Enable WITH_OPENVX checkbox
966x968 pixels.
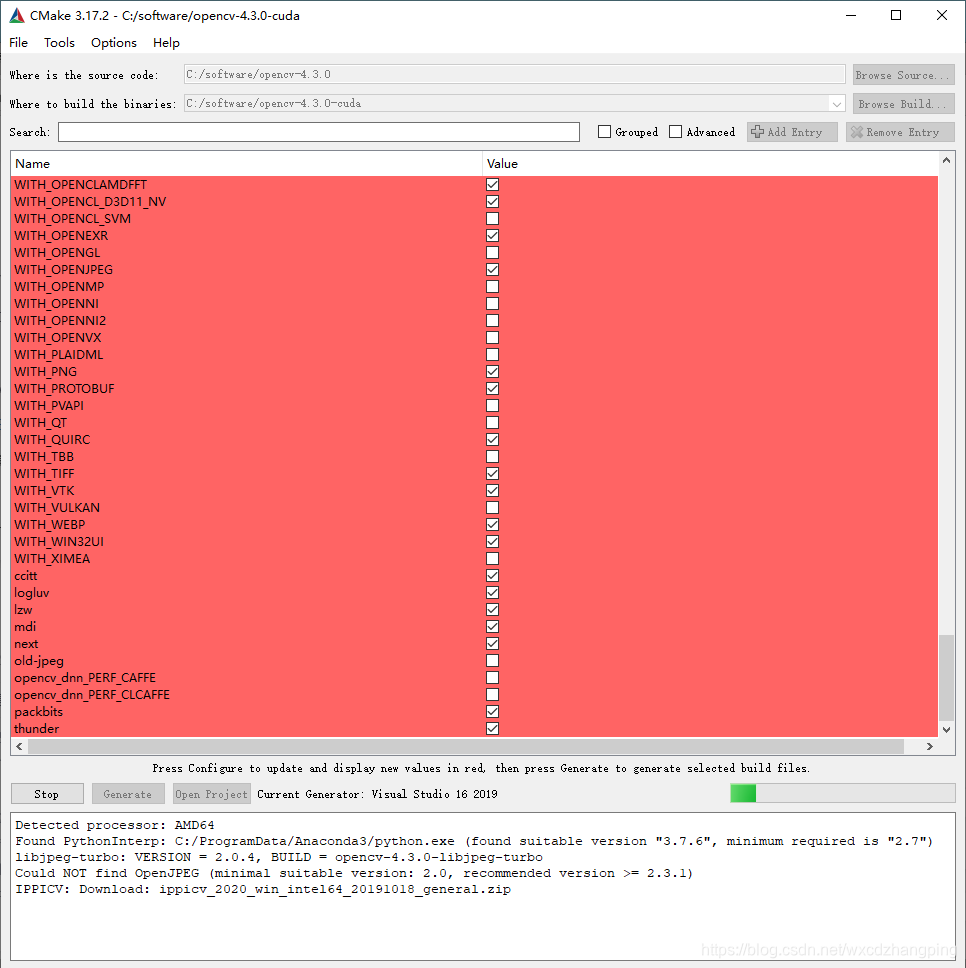click(493, 337)
